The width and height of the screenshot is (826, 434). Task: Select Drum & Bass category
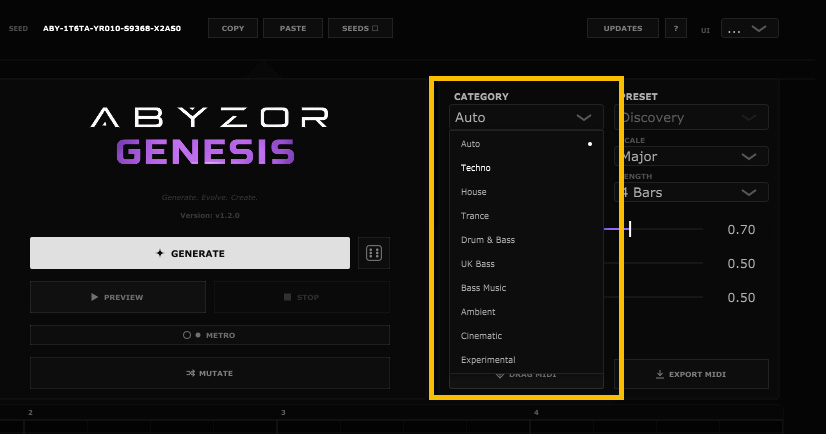526,240
